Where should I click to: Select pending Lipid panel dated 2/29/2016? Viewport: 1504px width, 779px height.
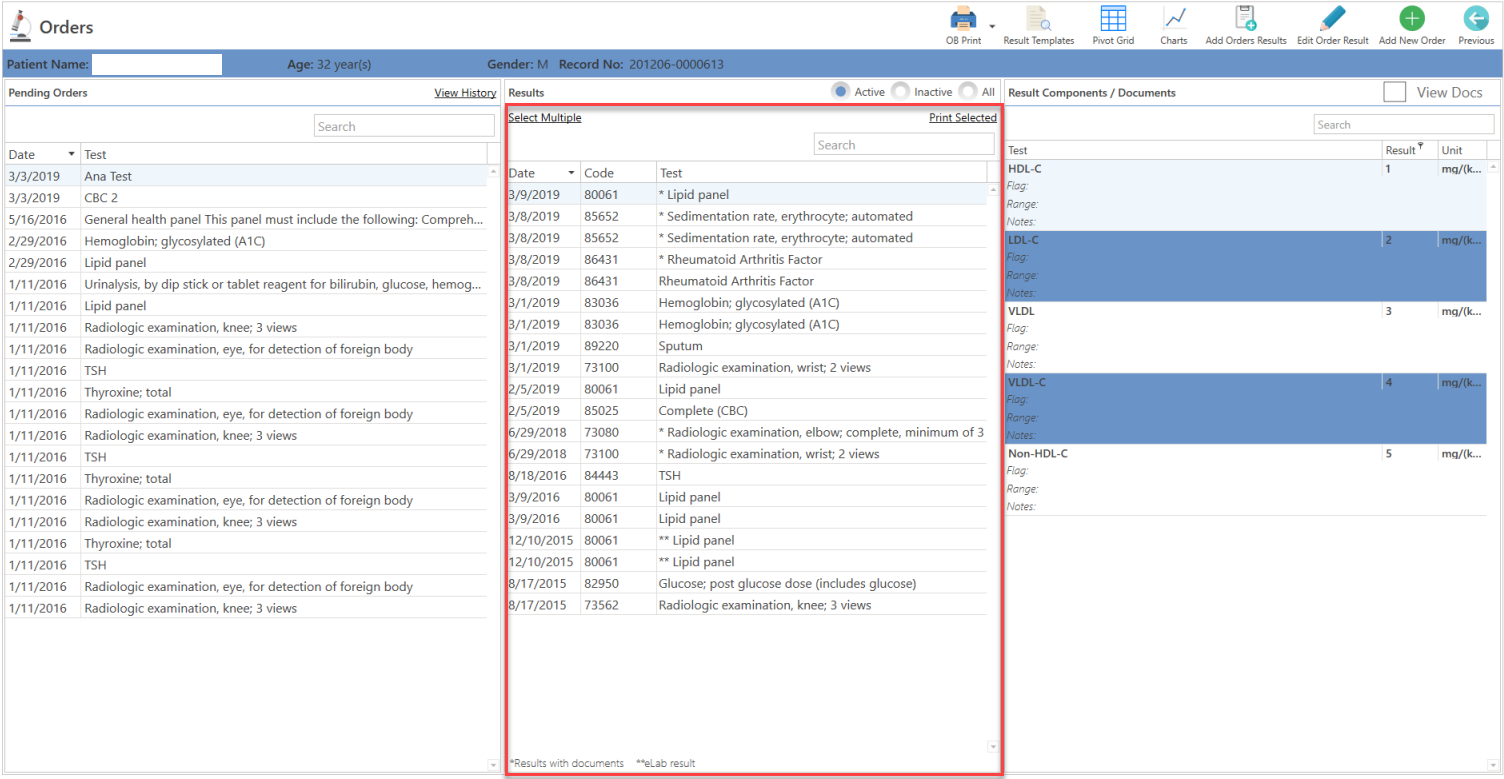pos(246,263)
